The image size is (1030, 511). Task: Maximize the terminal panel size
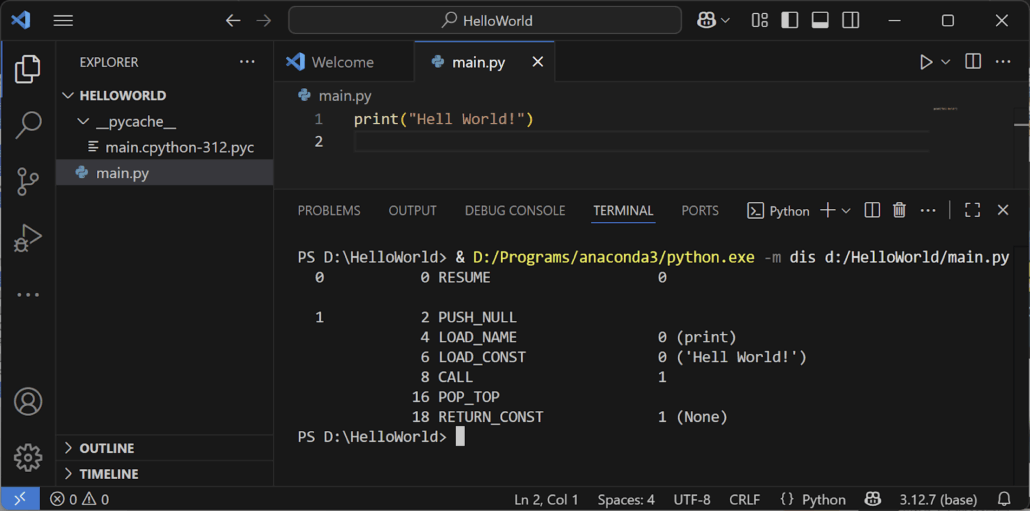[x=972, y=210]
